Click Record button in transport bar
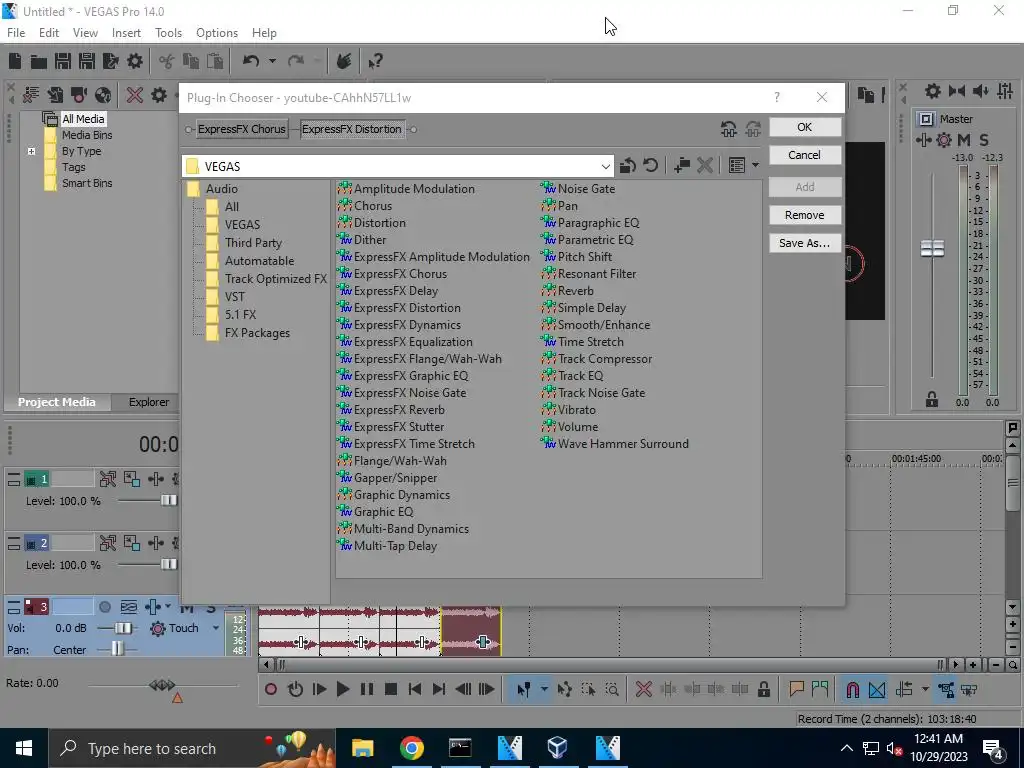The image size is (1024, 768). click(x=271, y=689)
